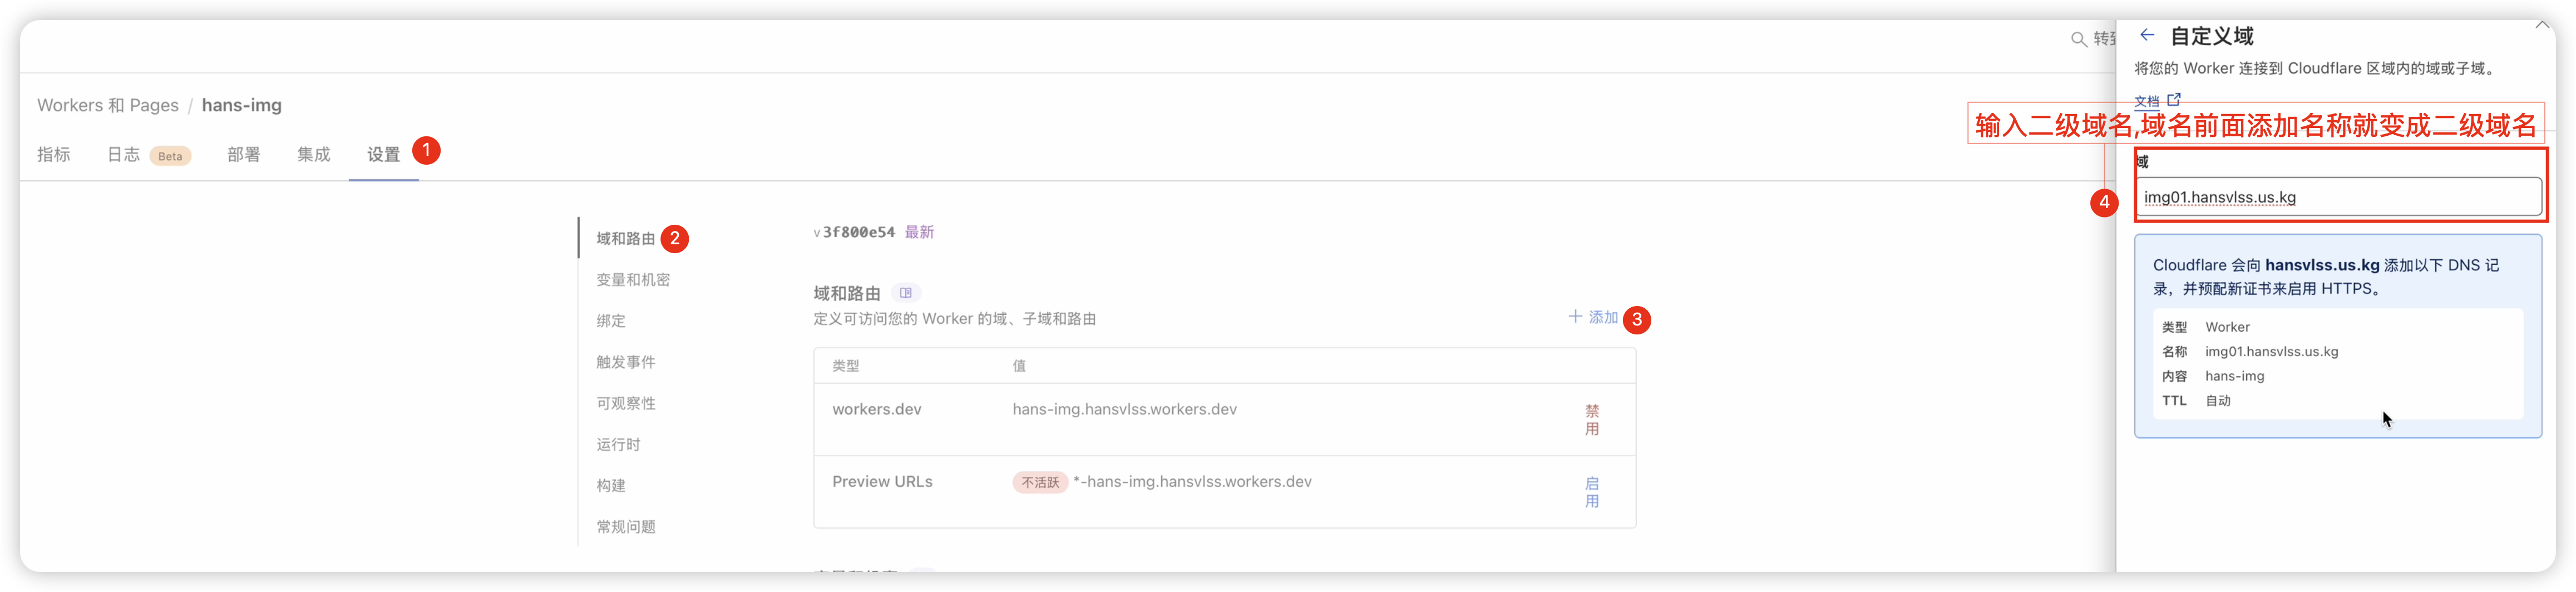Viewport: 2576px width, 592px height.
Task: Click the 域 input field with img01.hansvlss.us.kg
Action: click(2338, 197)
